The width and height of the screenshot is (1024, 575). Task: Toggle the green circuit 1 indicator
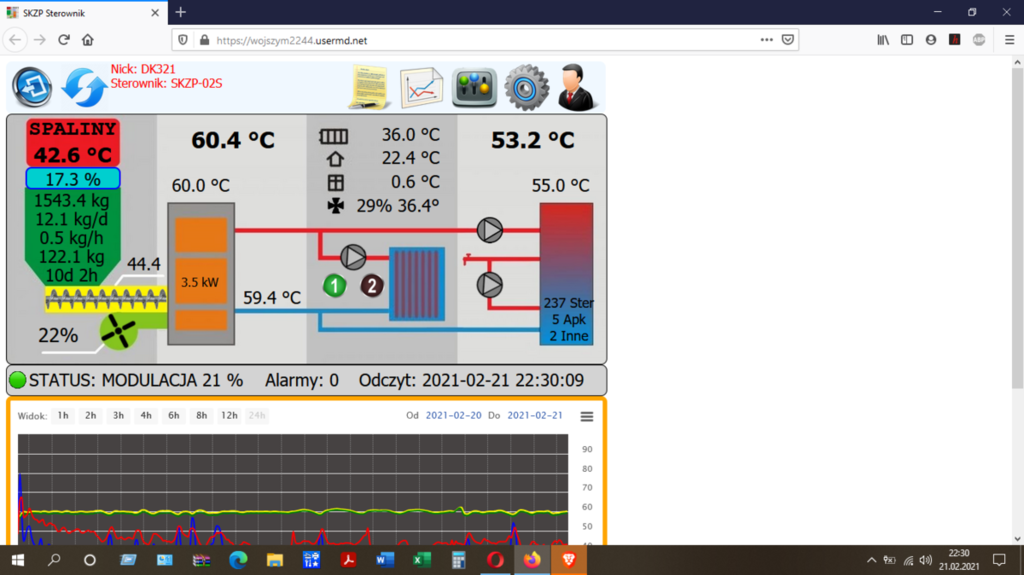[x=335, y=286]
